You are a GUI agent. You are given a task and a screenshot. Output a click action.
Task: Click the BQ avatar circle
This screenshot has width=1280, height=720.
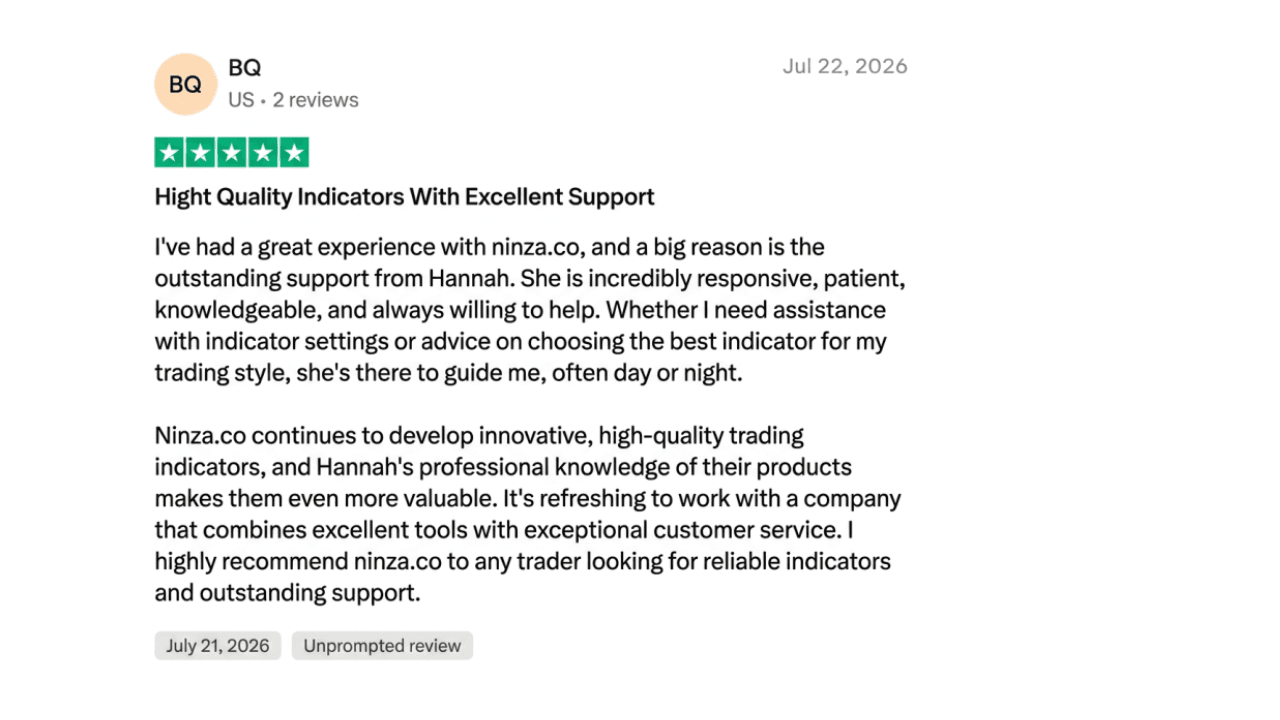(x=185, y=84)
